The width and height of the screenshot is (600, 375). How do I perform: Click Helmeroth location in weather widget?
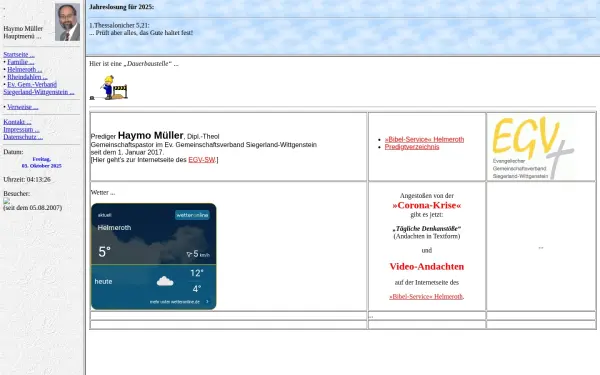[x=114, y=228]
